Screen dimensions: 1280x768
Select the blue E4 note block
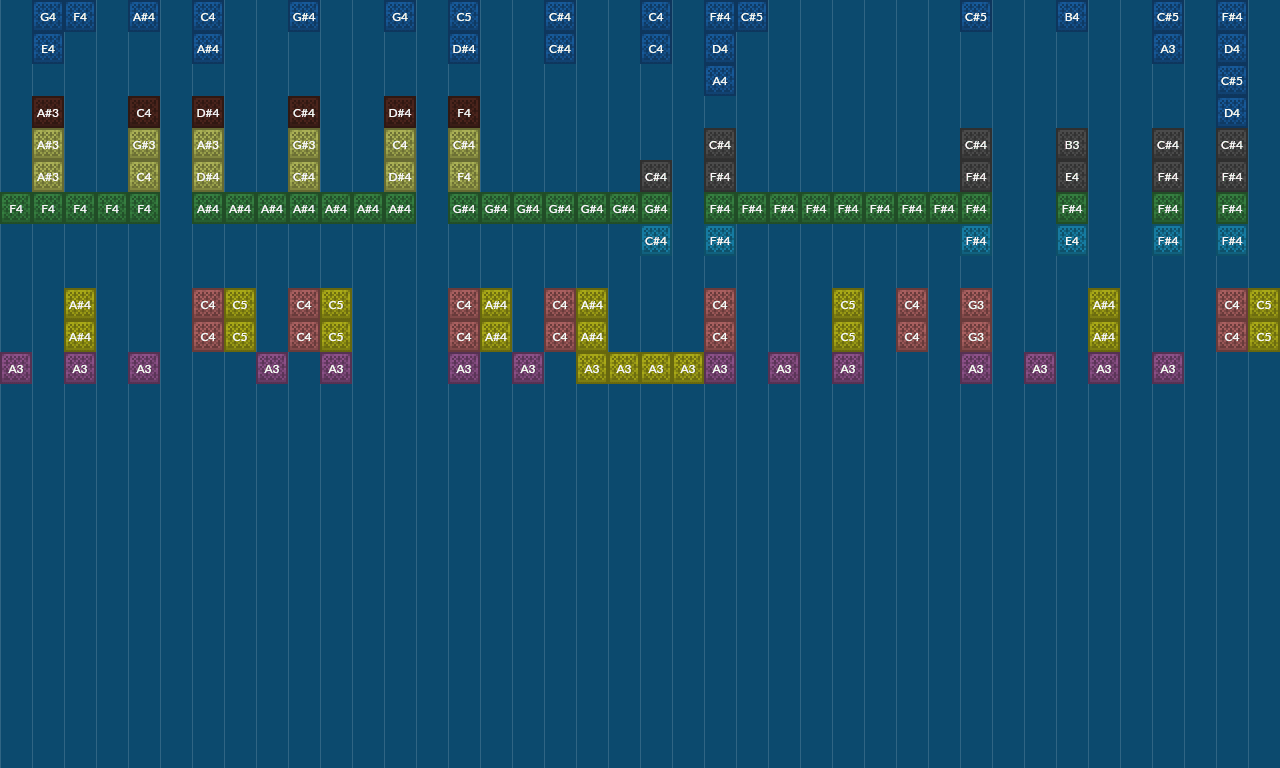(x=48, y=48)
